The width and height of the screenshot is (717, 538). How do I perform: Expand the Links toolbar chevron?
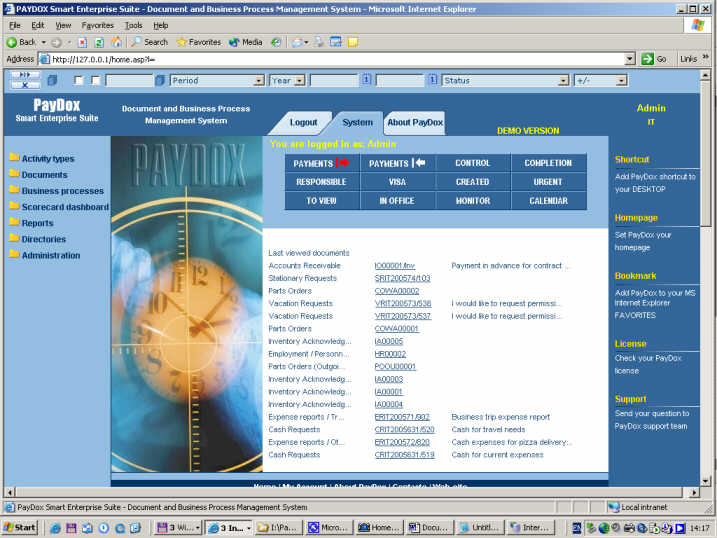(705, 57)
